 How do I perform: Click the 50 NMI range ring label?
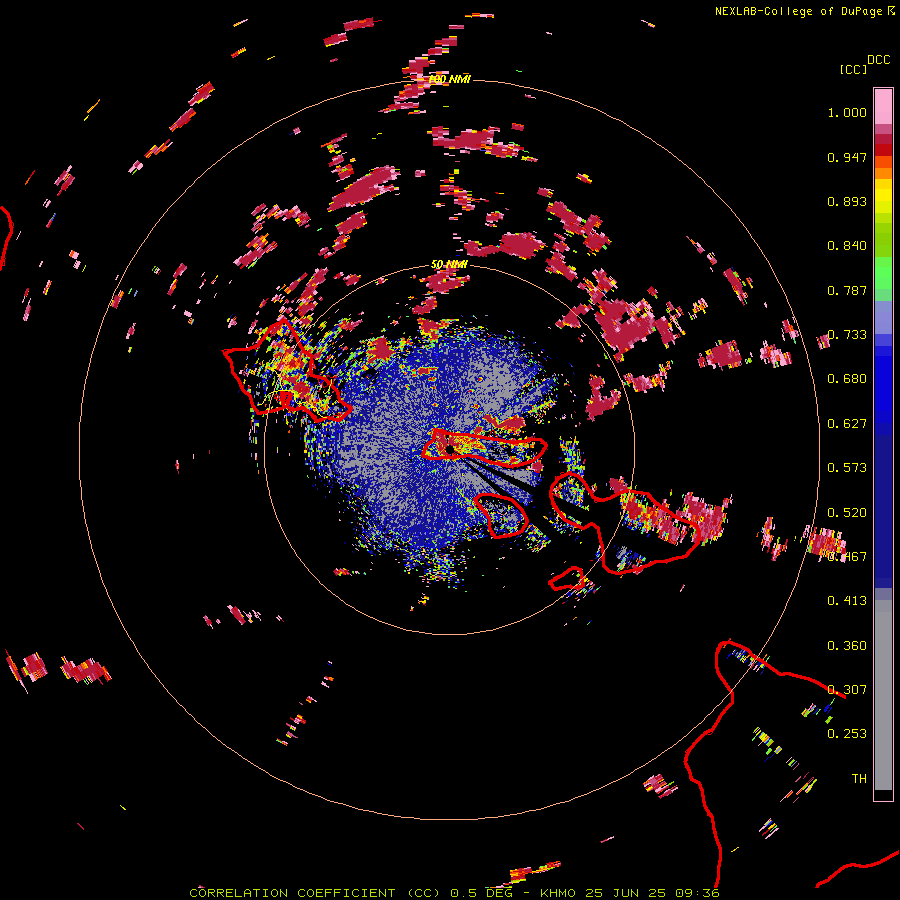click(x=449, y=265)
